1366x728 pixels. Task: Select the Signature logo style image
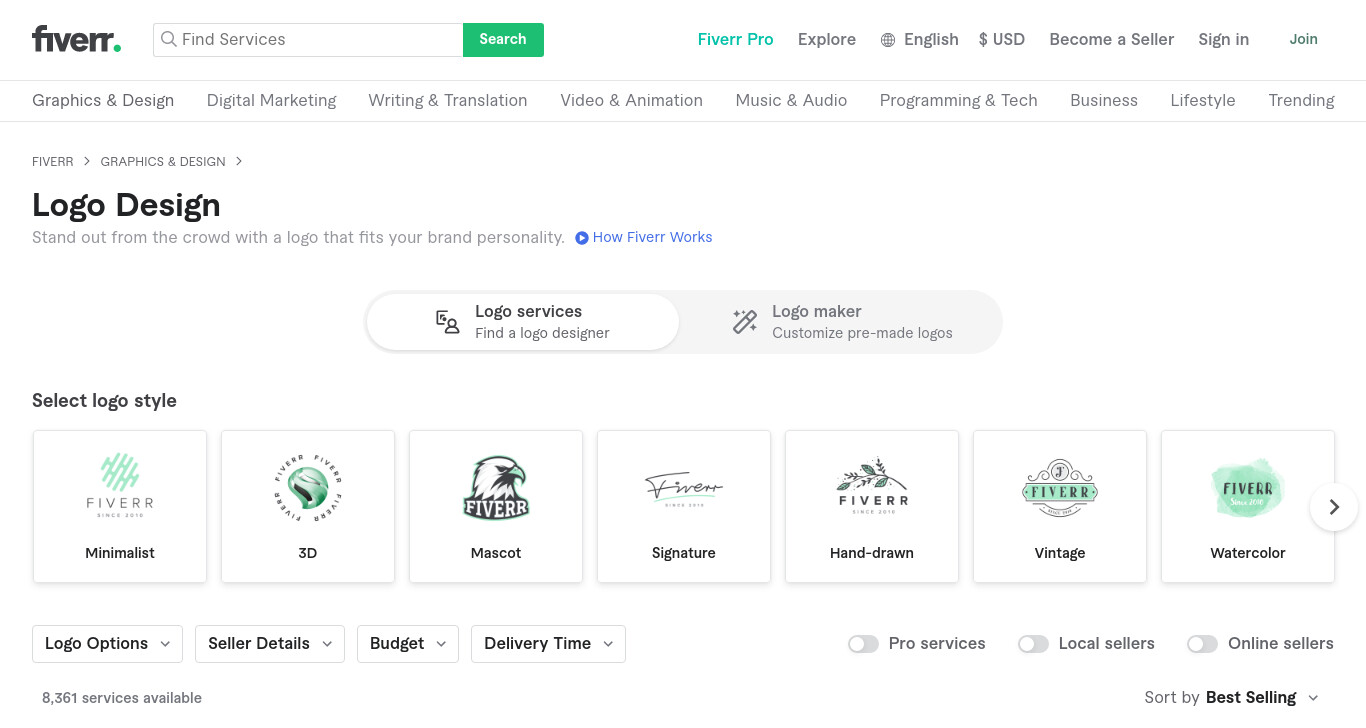tap(684, 489)
